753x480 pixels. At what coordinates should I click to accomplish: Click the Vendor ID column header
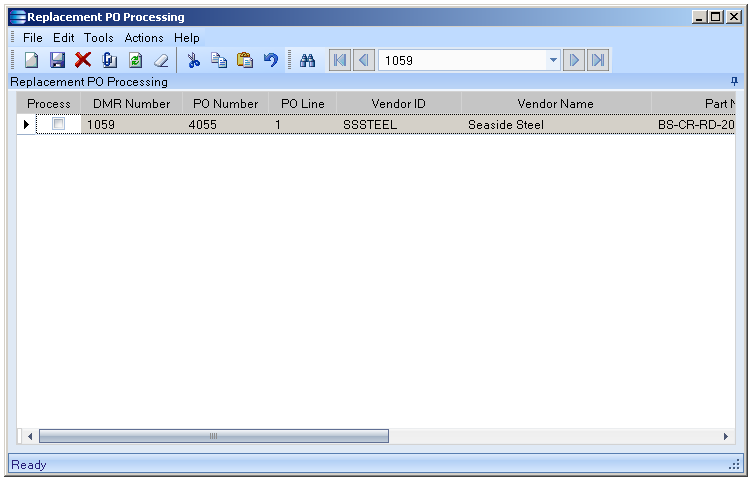coord(399,104)
